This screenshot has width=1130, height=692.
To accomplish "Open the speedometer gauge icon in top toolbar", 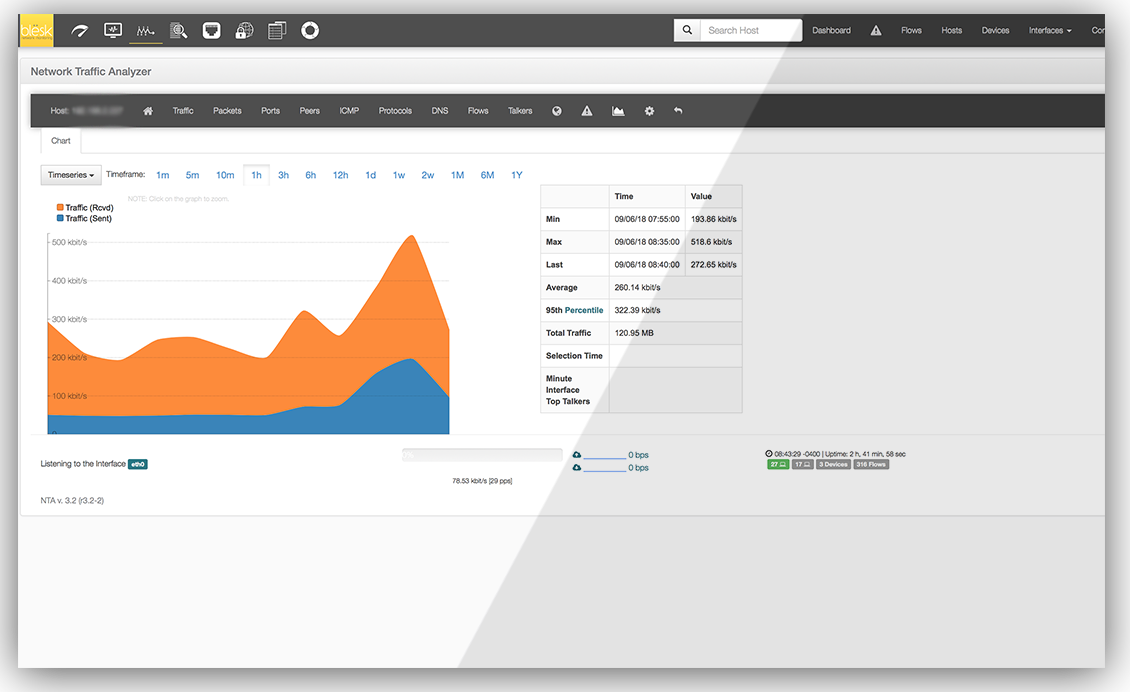I will click(x=80, y=31).
